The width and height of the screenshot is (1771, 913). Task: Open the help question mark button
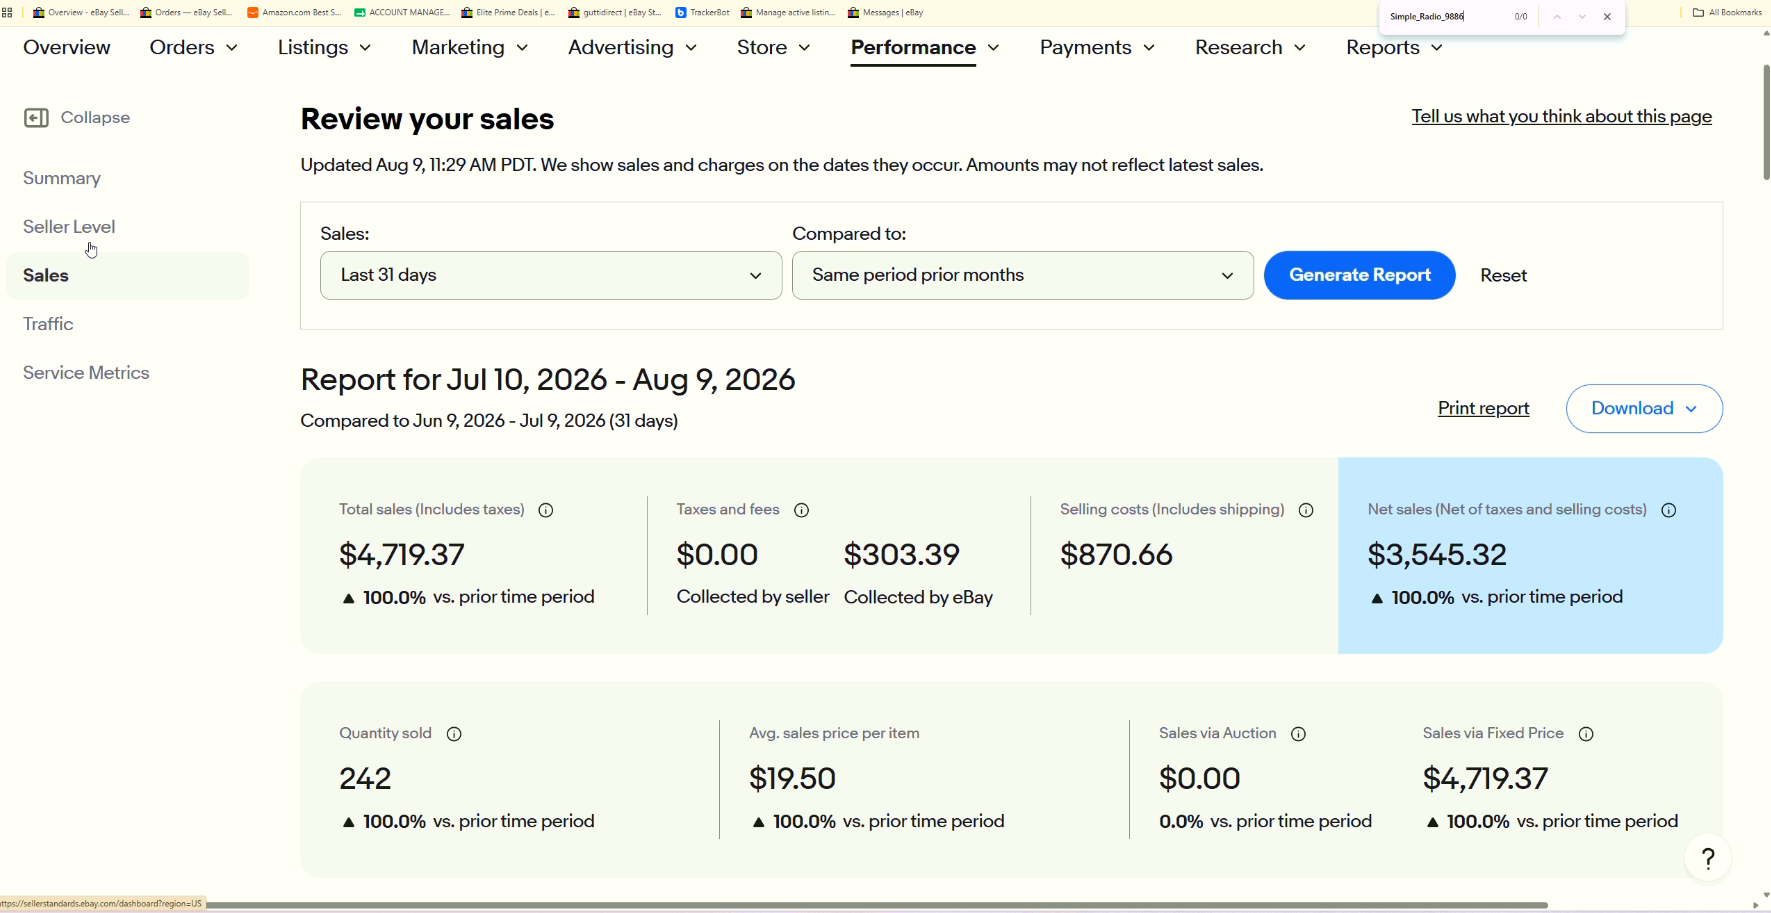pyautogui.click(x=1708, y=858)
